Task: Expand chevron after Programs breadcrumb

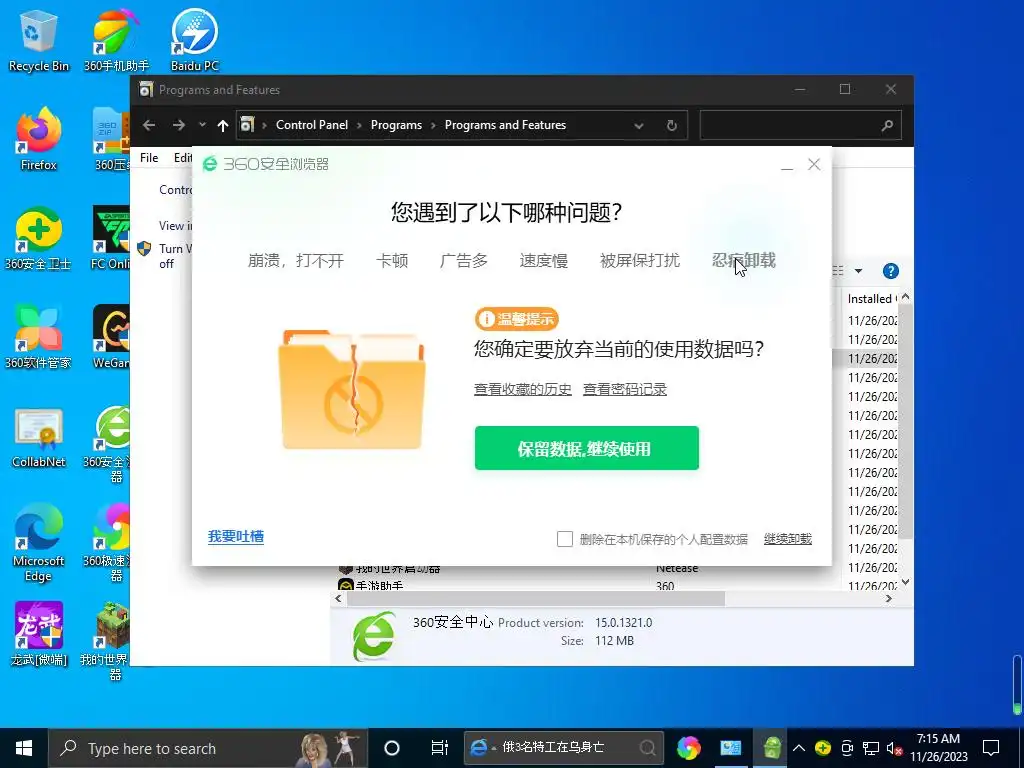Action: click(433, 125)
